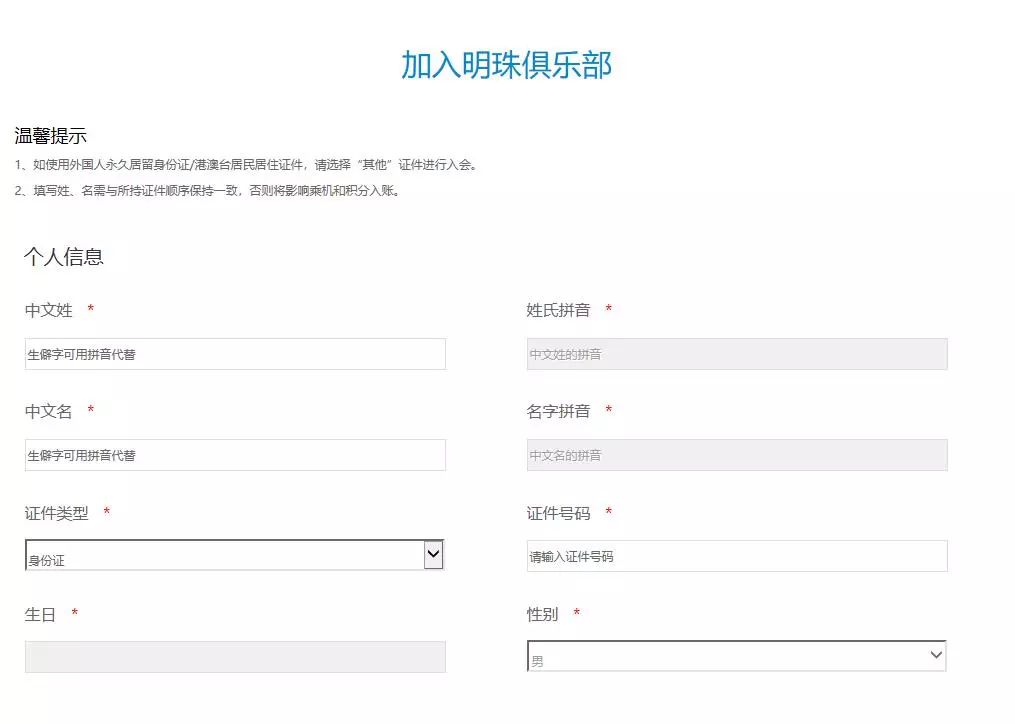This screenshot has width=1015, height=724.
Task: Click the 中文姓 input field
Action: pos(235,354)
